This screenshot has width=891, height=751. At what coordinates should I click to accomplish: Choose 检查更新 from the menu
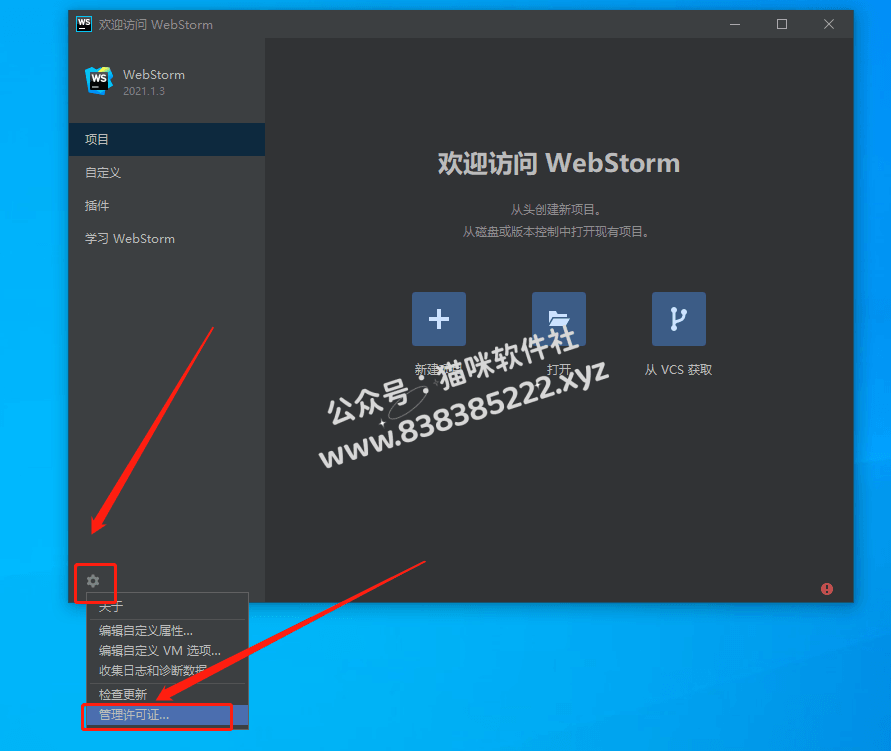[167, 694]
